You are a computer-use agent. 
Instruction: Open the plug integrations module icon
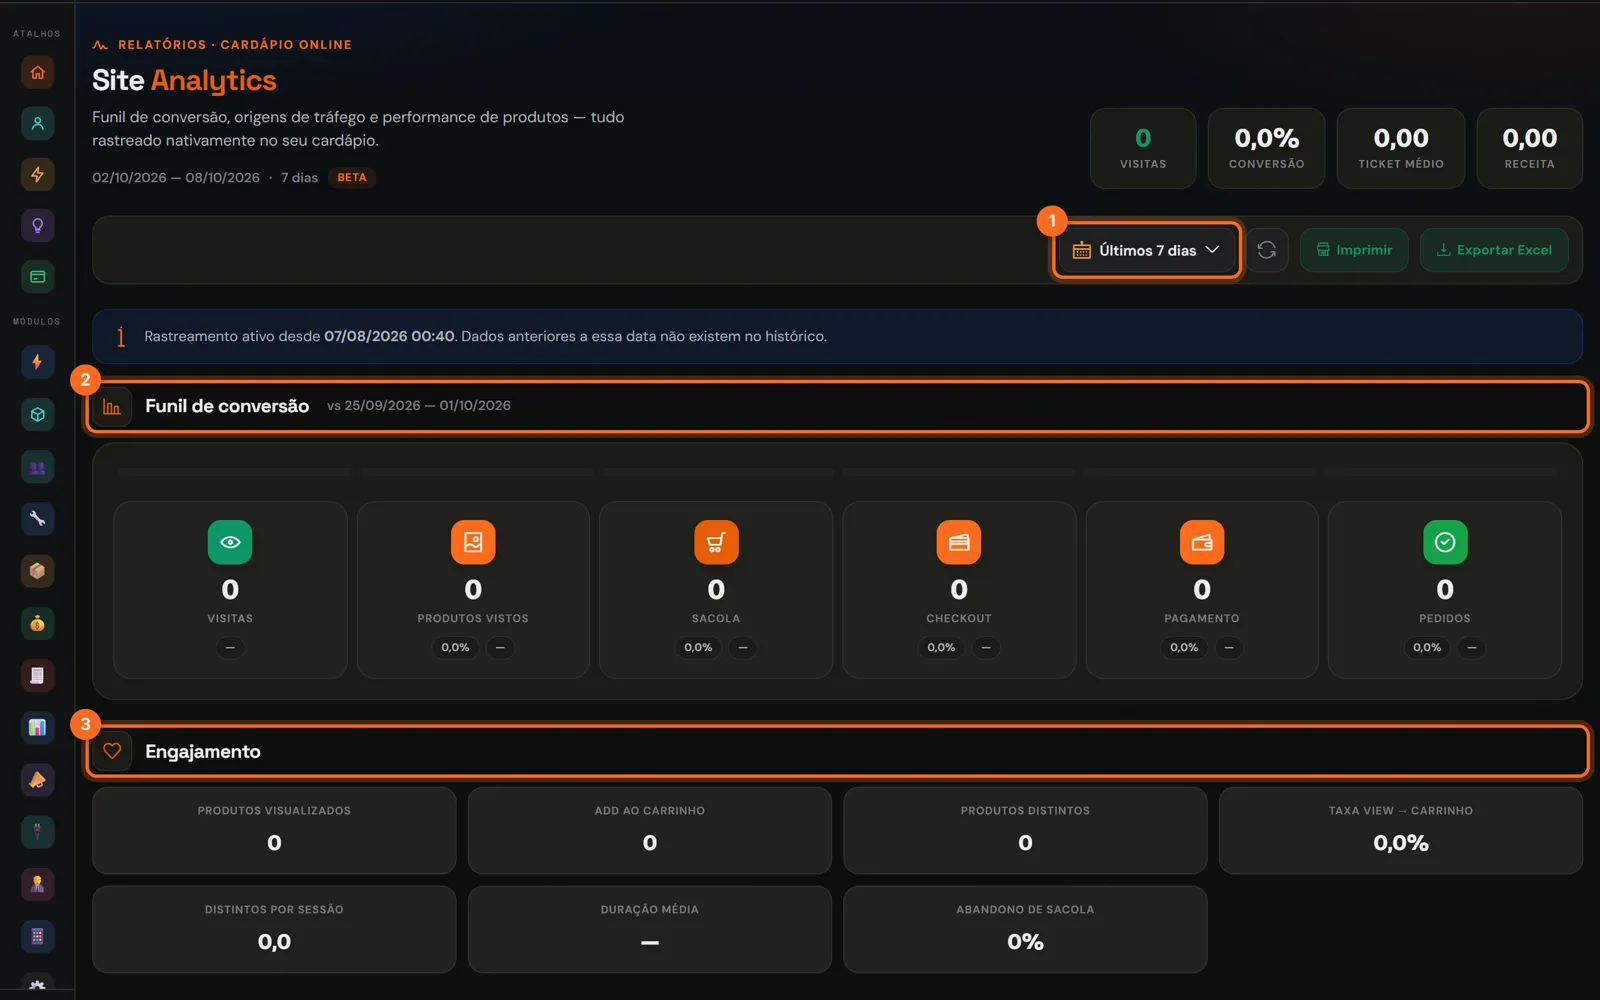[37, 832]
